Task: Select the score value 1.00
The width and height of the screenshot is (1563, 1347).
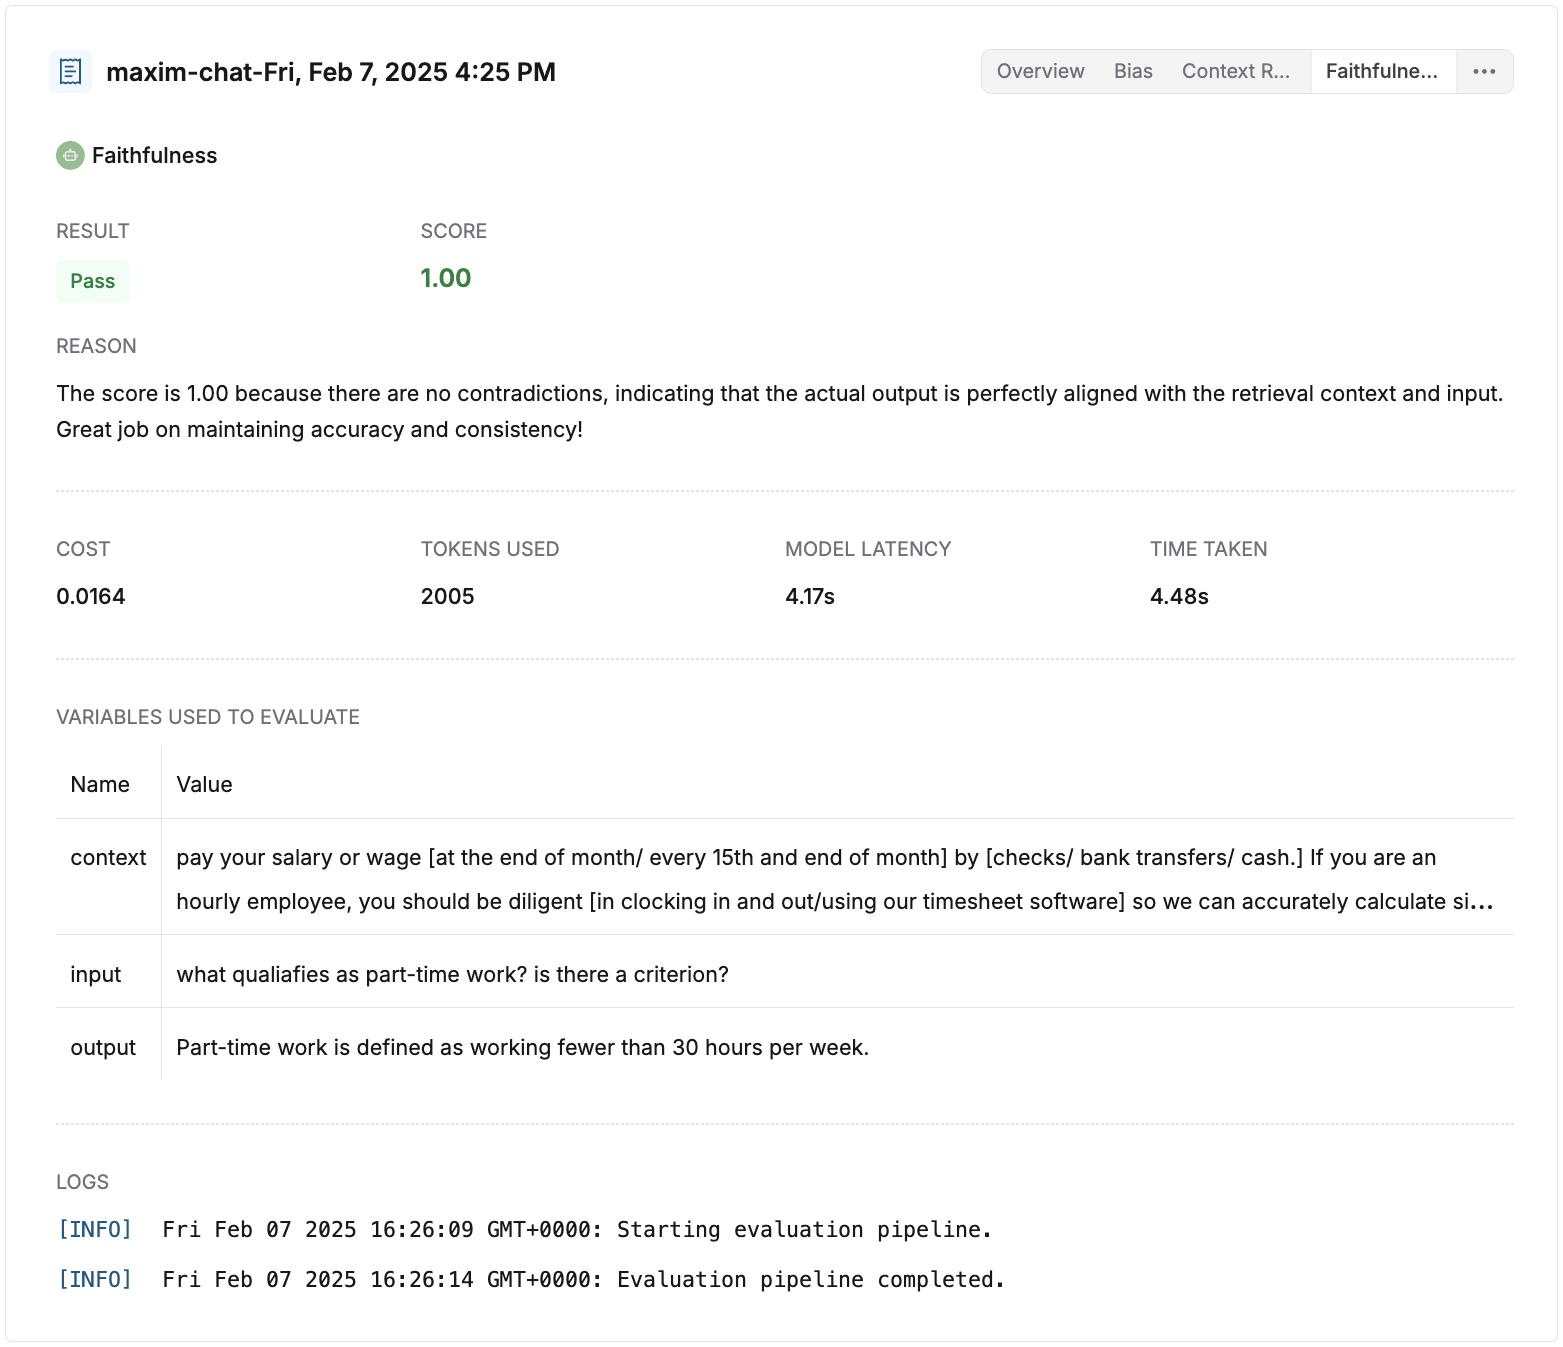Action: click(446, 277)
